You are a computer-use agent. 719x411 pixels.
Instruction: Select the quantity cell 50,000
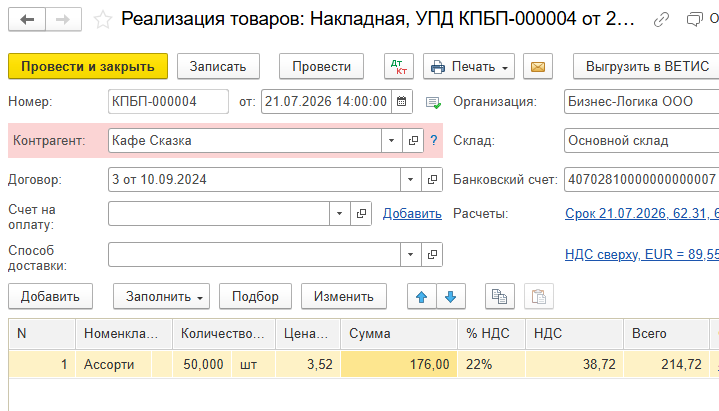(203, 364)
